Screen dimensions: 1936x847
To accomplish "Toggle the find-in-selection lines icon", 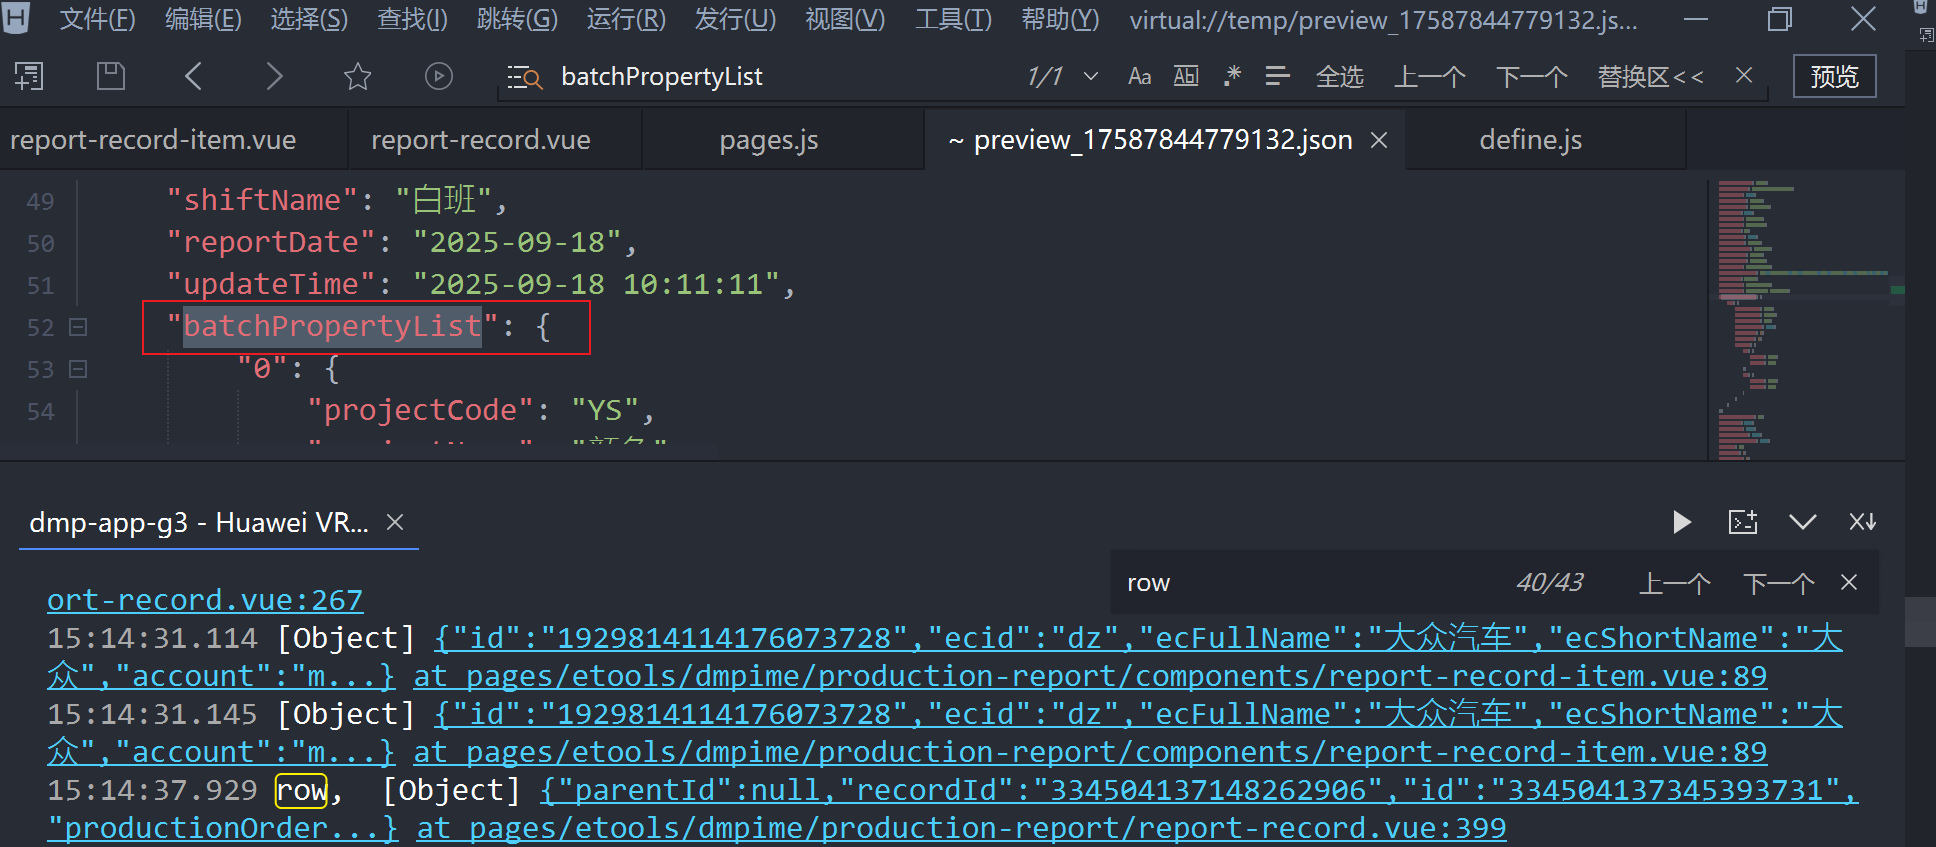I will pos(1277,76).
